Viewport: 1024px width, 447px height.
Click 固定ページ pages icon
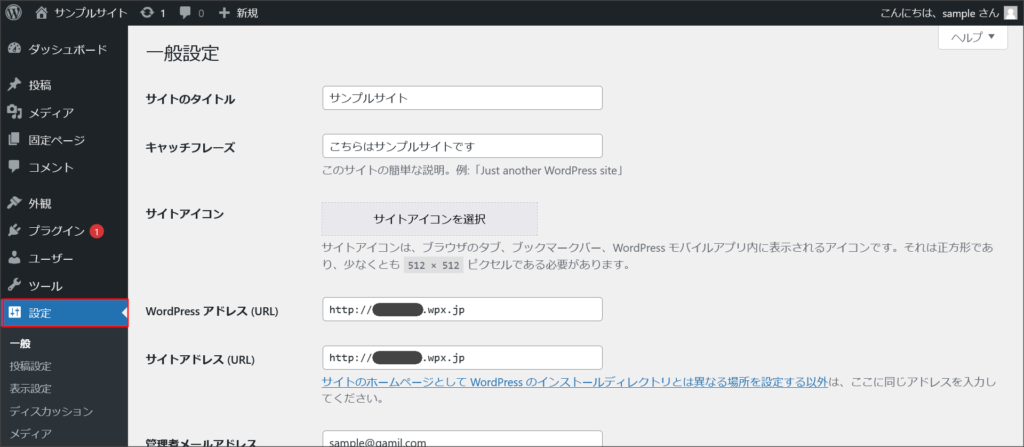click(x=14, y=140)
